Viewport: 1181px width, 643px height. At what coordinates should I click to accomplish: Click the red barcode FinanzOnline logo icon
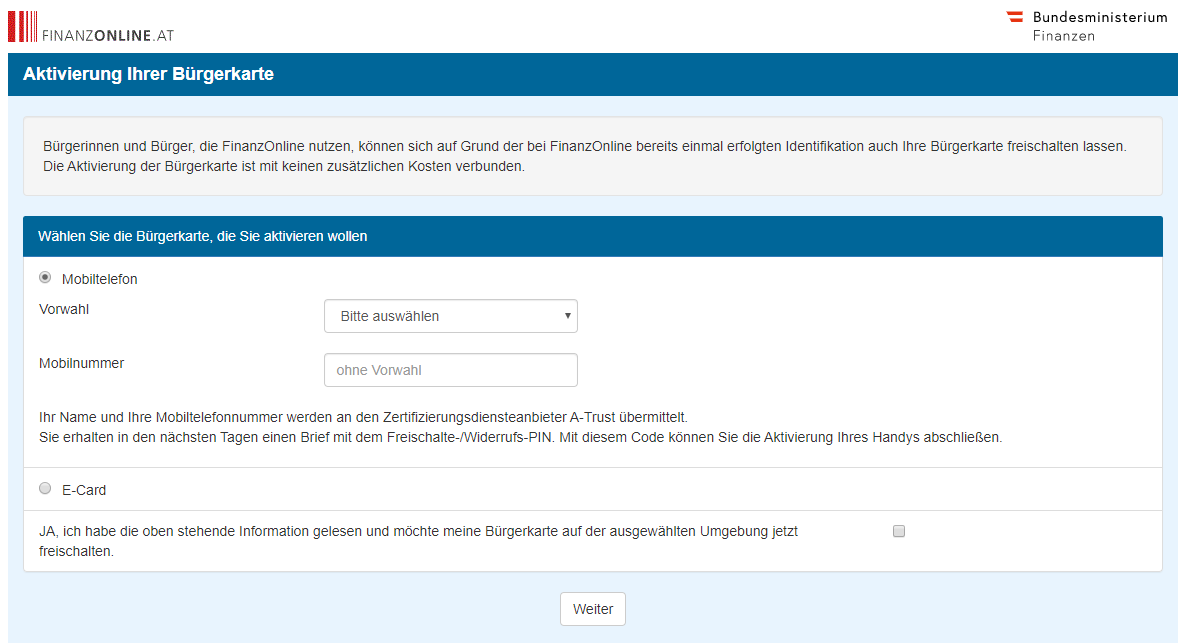[x=23, y=26]
